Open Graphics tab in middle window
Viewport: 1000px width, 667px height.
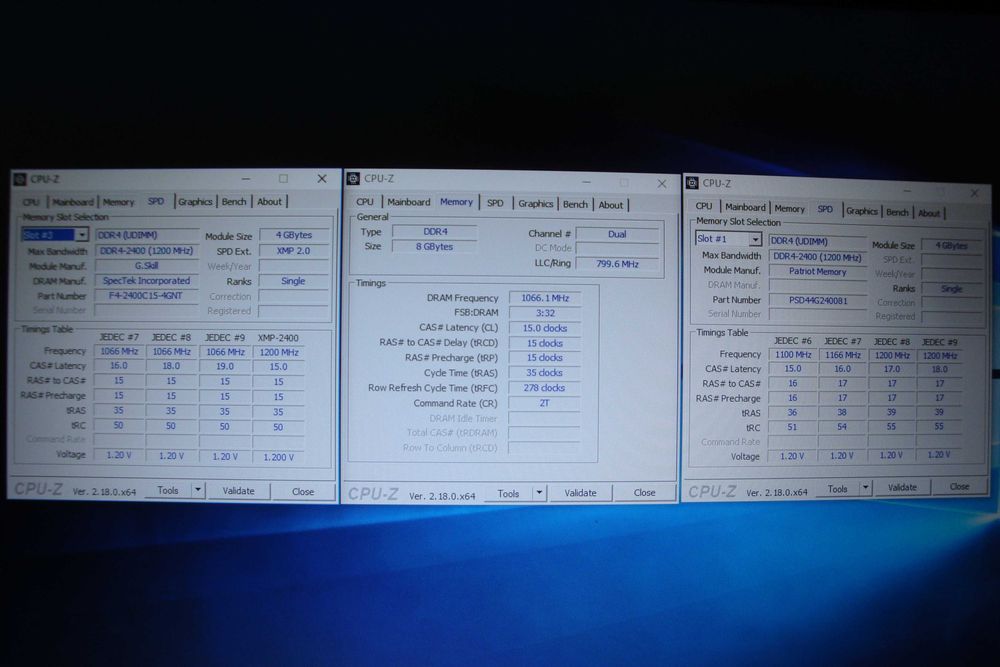coord(536,203)
